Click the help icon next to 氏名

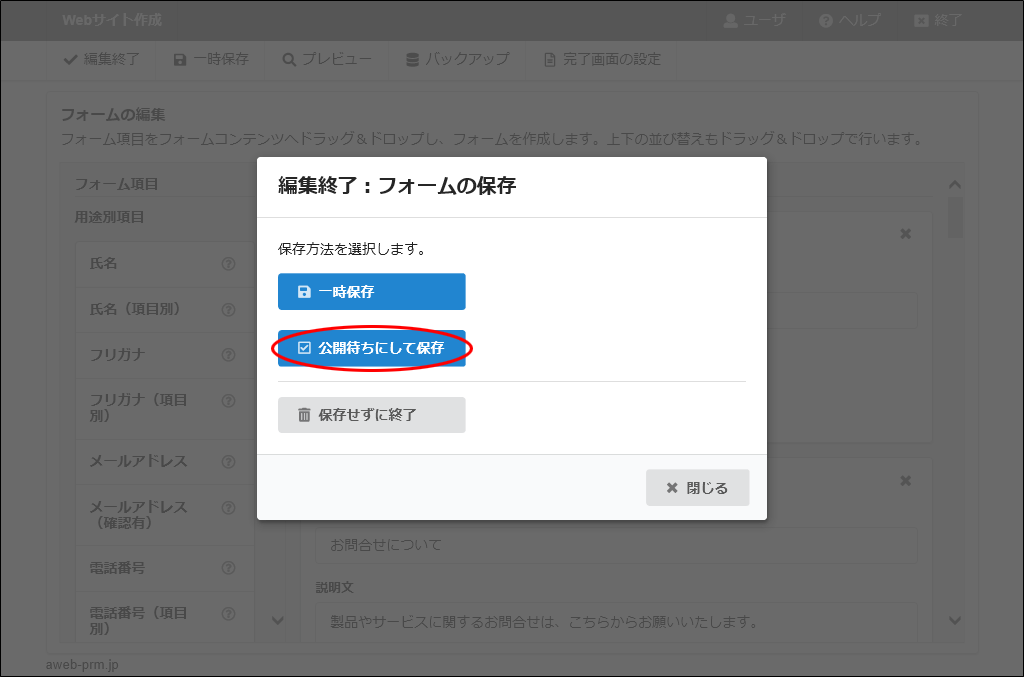[x=228, y=264]
